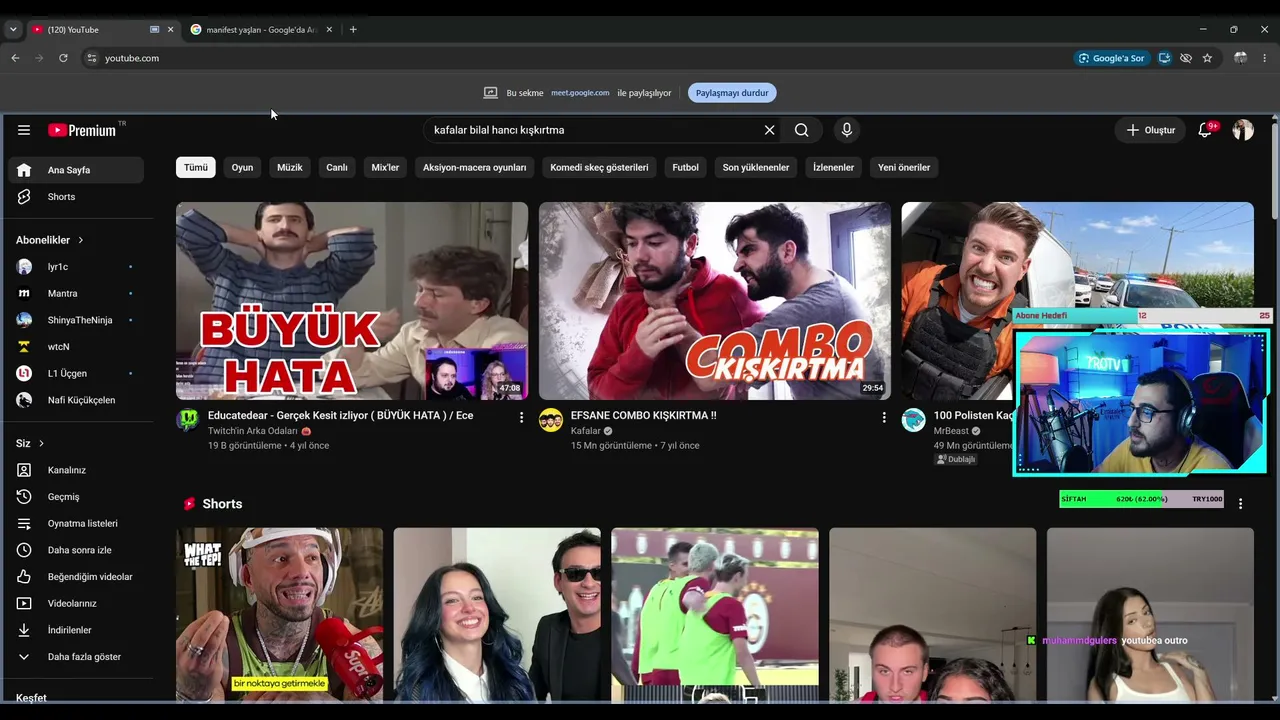Screen dimensions: 1280x720
Task: Expand Daha fazla göster in the sidebar
Action: point(76,657)
